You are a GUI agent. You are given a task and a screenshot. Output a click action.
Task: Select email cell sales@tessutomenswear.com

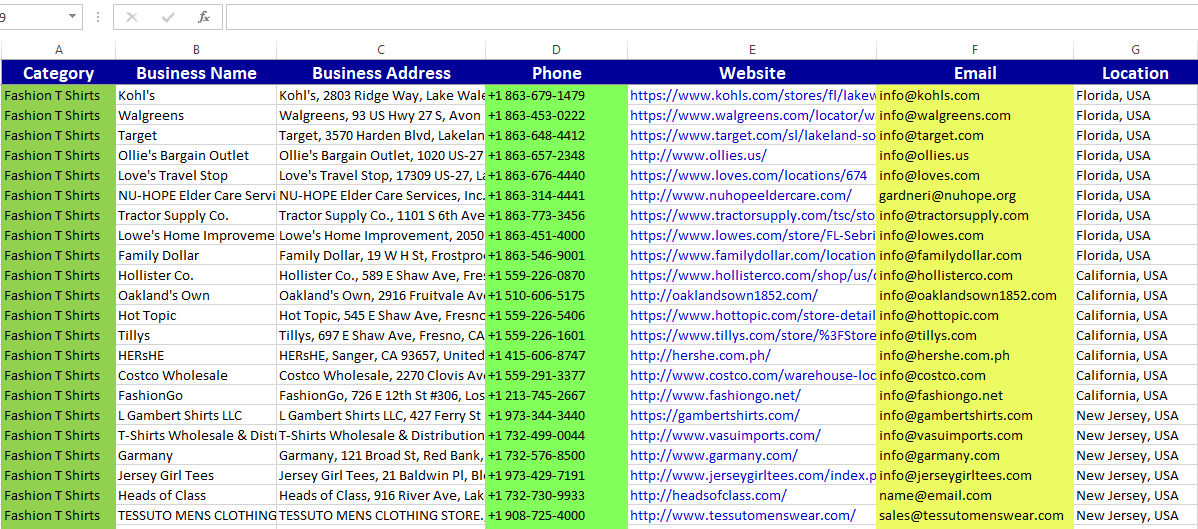[975, 515]
